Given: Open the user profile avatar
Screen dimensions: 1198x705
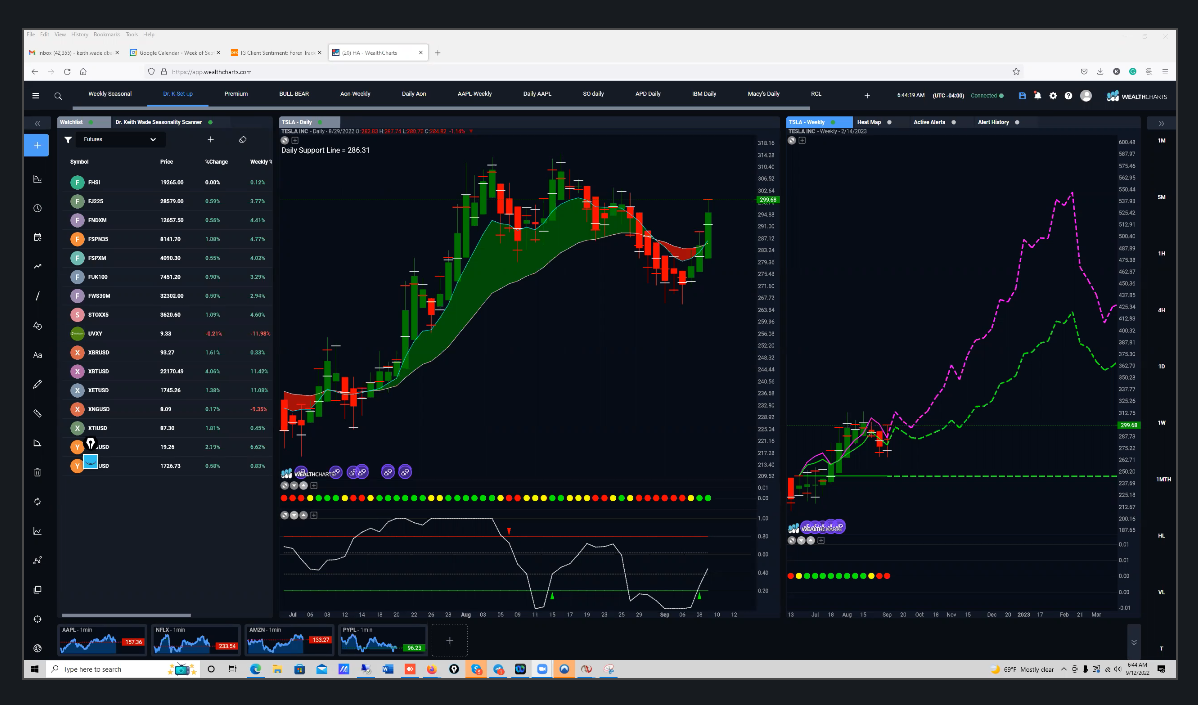Looking at the screenshot, I should 1086,95.
